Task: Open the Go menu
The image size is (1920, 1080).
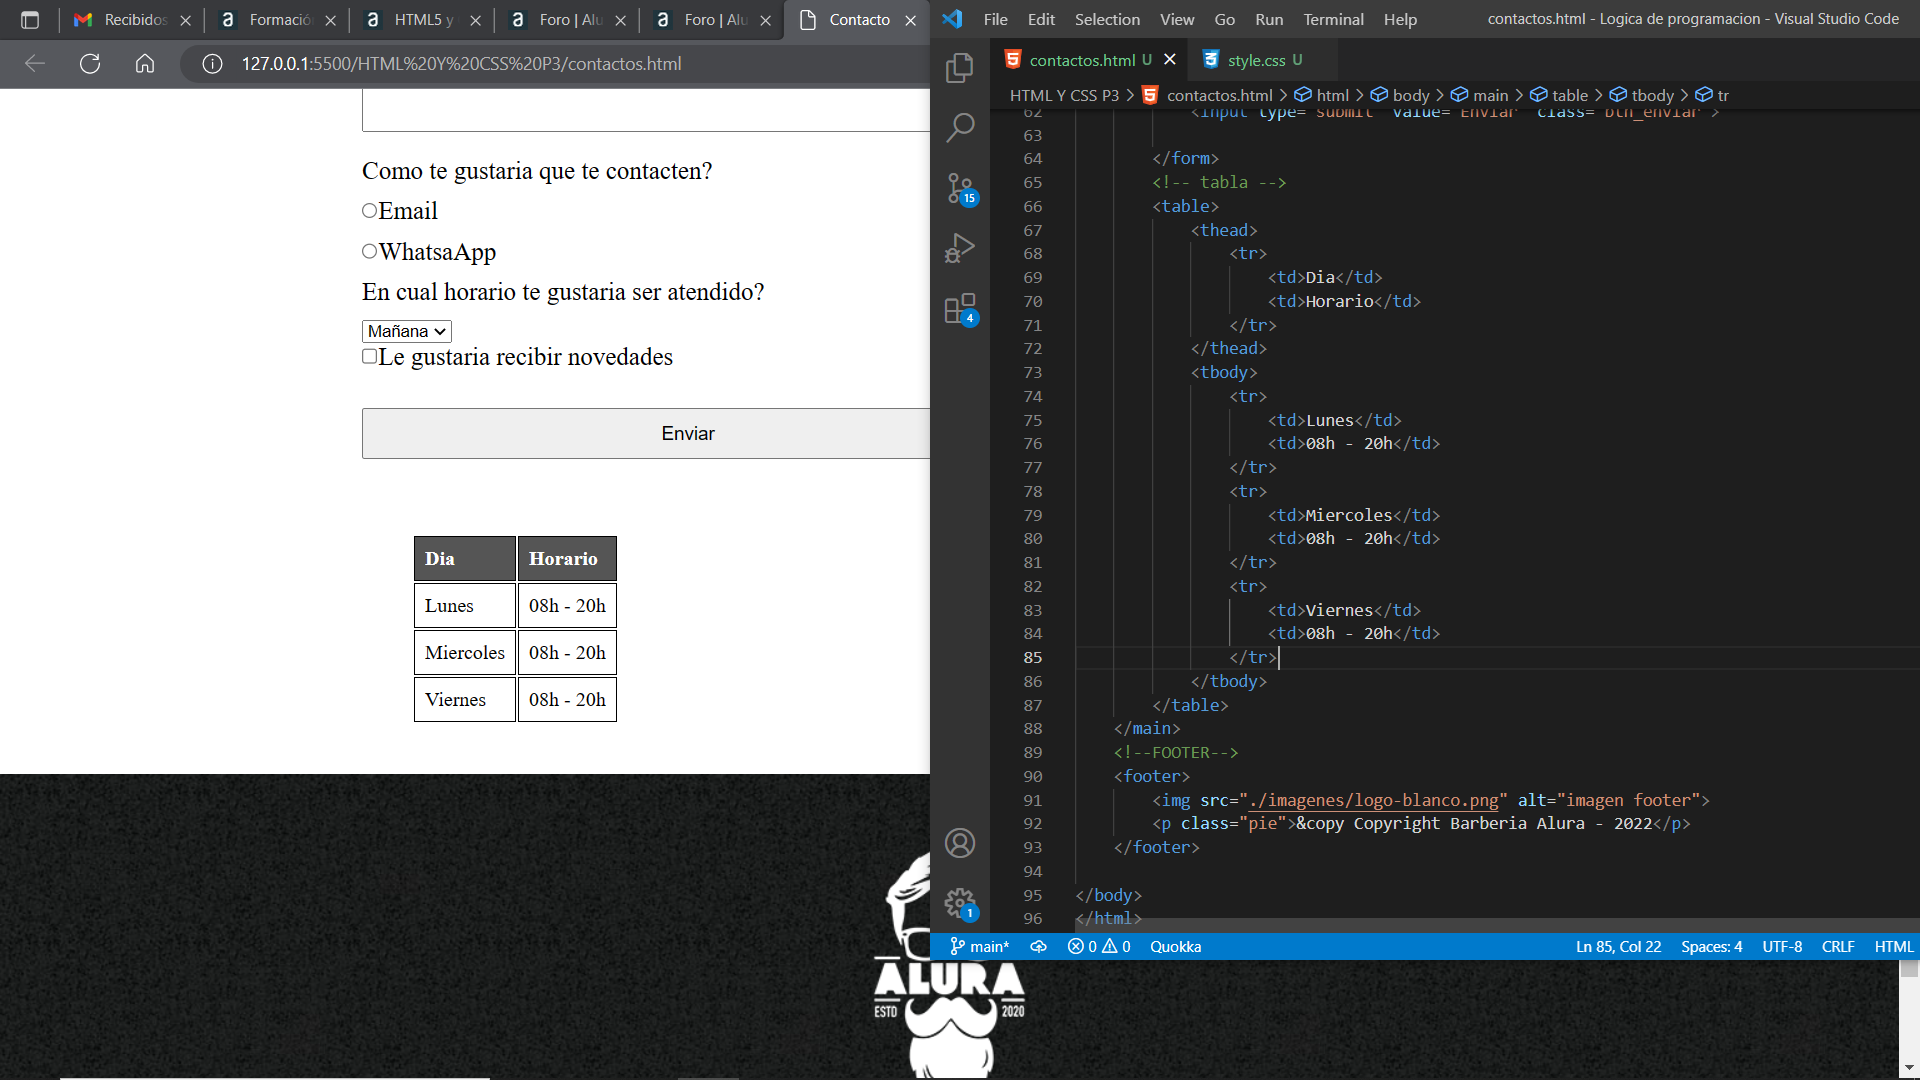Action: click(1224, 19)
